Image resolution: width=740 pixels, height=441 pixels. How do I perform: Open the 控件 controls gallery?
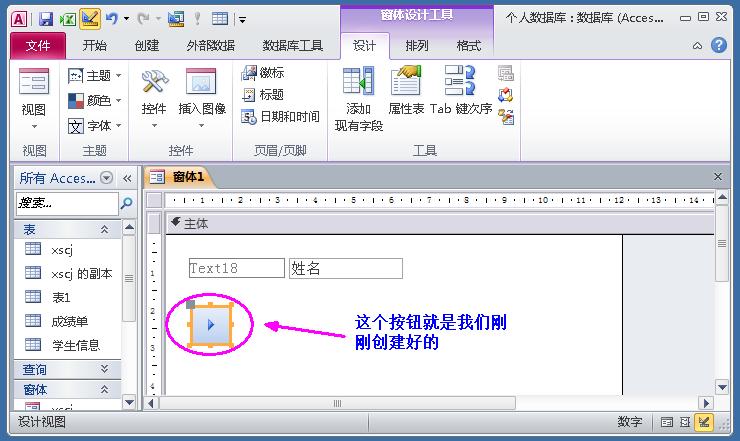(x=154, y=98)
